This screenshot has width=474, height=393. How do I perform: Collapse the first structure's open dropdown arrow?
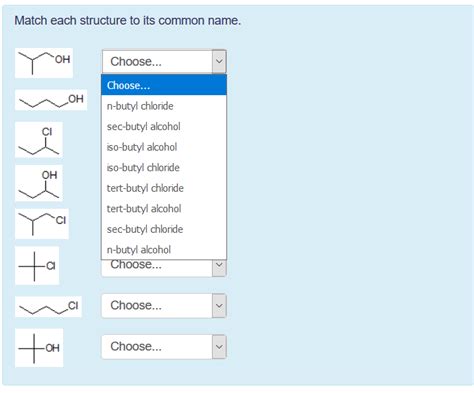click(x=219, y=61)
